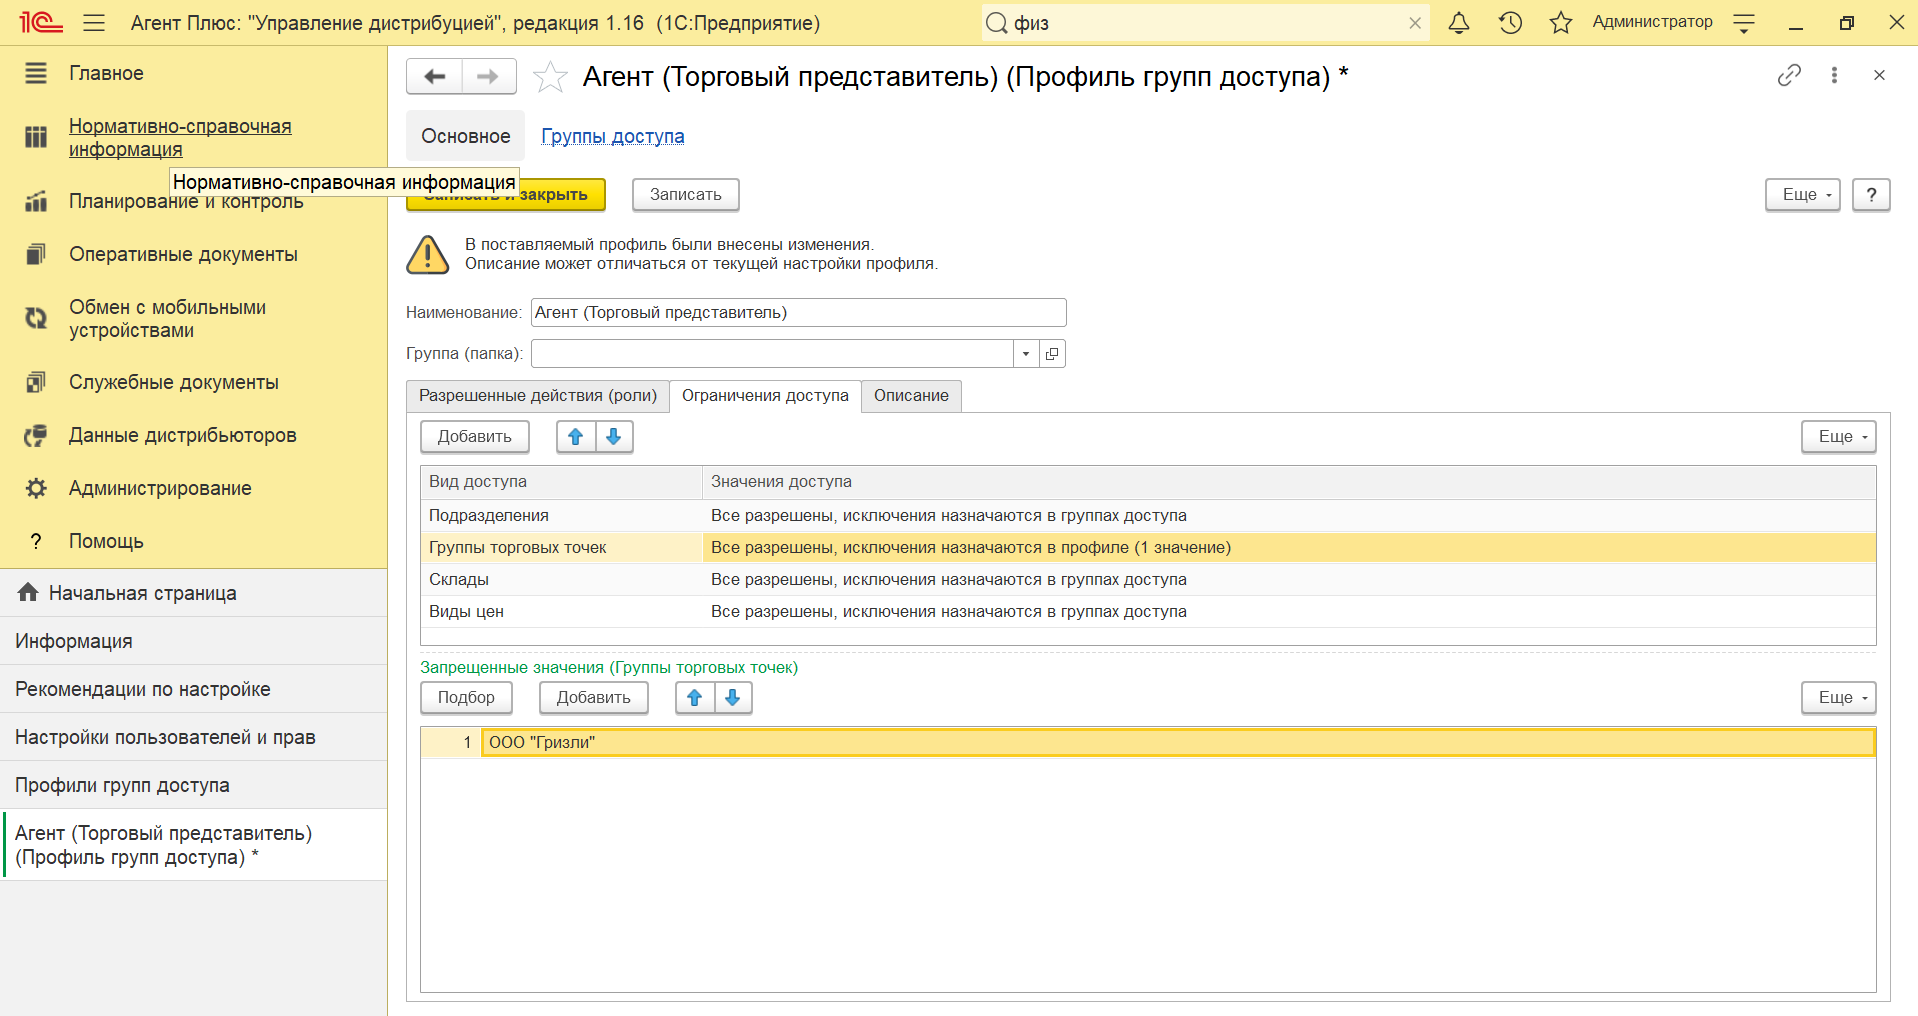Open Помощь section
This screenshot has width=1918, height=1016.
pos(106,541)
